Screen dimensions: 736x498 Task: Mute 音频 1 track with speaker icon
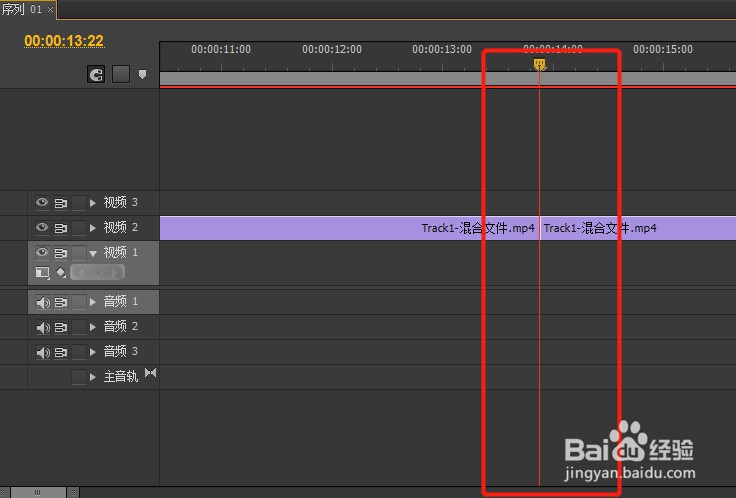(43, 302)
